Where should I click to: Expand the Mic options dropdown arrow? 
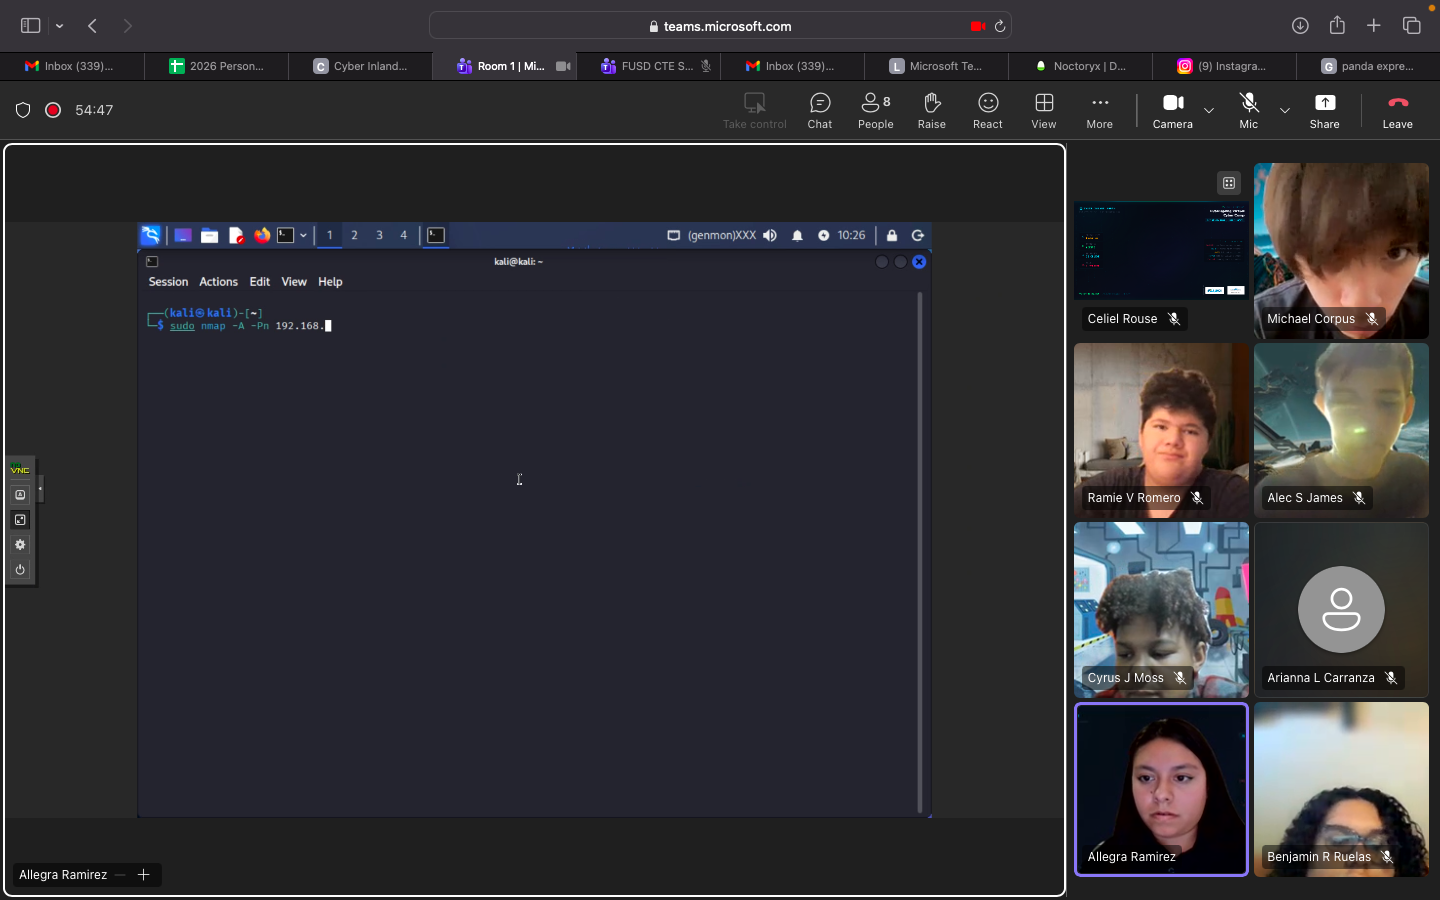pyautogui.click(x=1285, y=110)
